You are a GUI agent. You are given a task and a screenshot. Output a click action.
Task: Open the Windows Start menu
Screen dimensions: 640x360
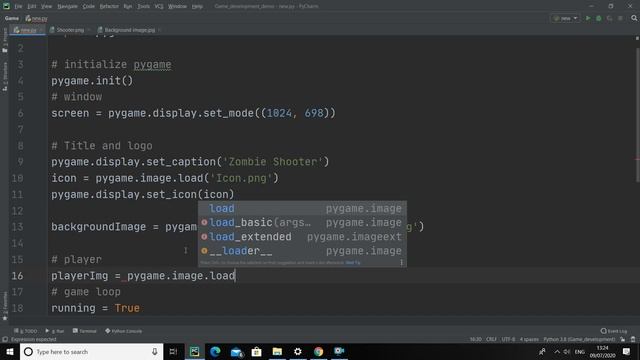10,352
